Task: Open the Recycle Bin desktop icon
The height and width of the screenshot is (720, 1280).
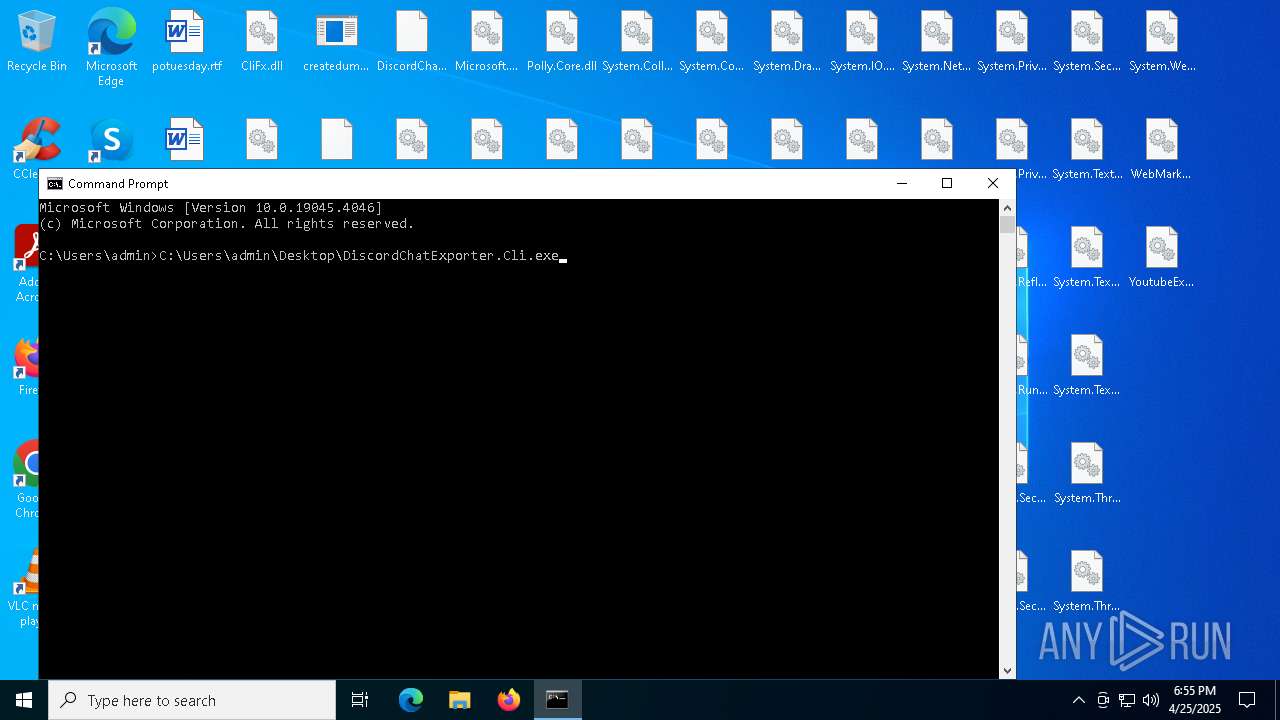Action: click(x=37, y=42)
